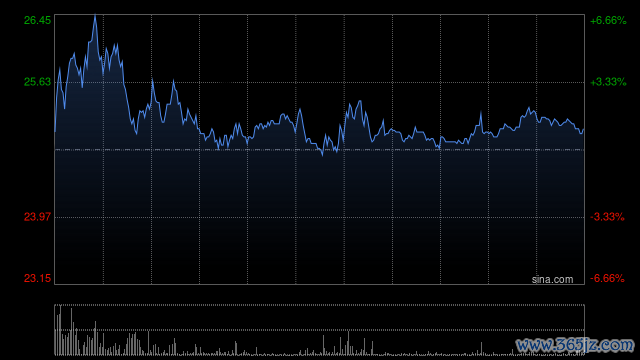Click the 26.45 top price label
Image resolution: width=640 pixels, height=360 pixels.
[38, 20]
